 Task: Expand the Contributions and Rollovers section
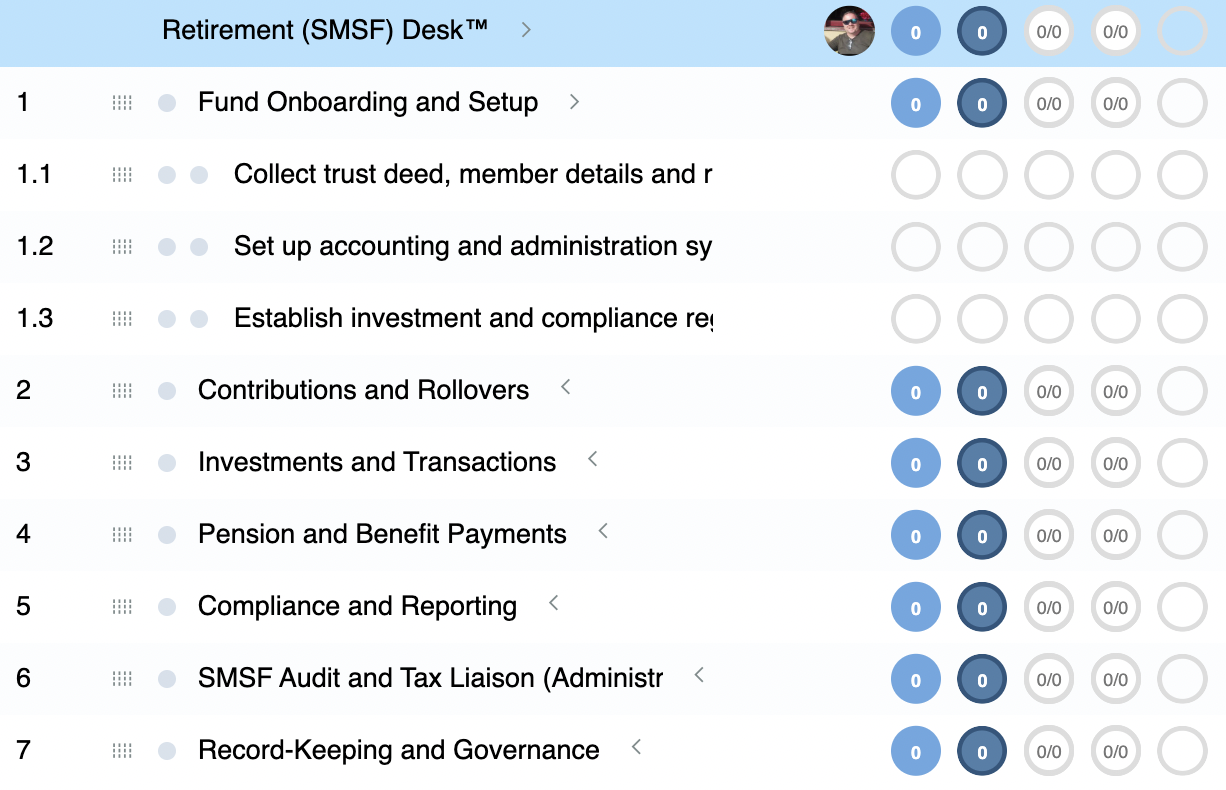click(x=564, y=389)
